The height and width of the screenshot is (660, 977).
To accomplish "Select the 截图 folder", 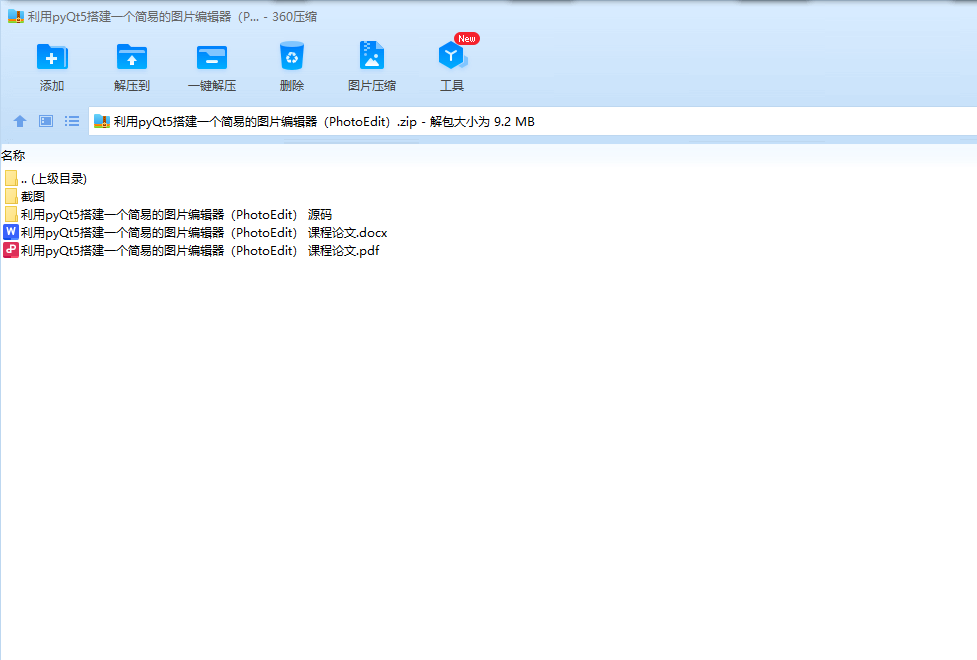I will coord(24,196).
